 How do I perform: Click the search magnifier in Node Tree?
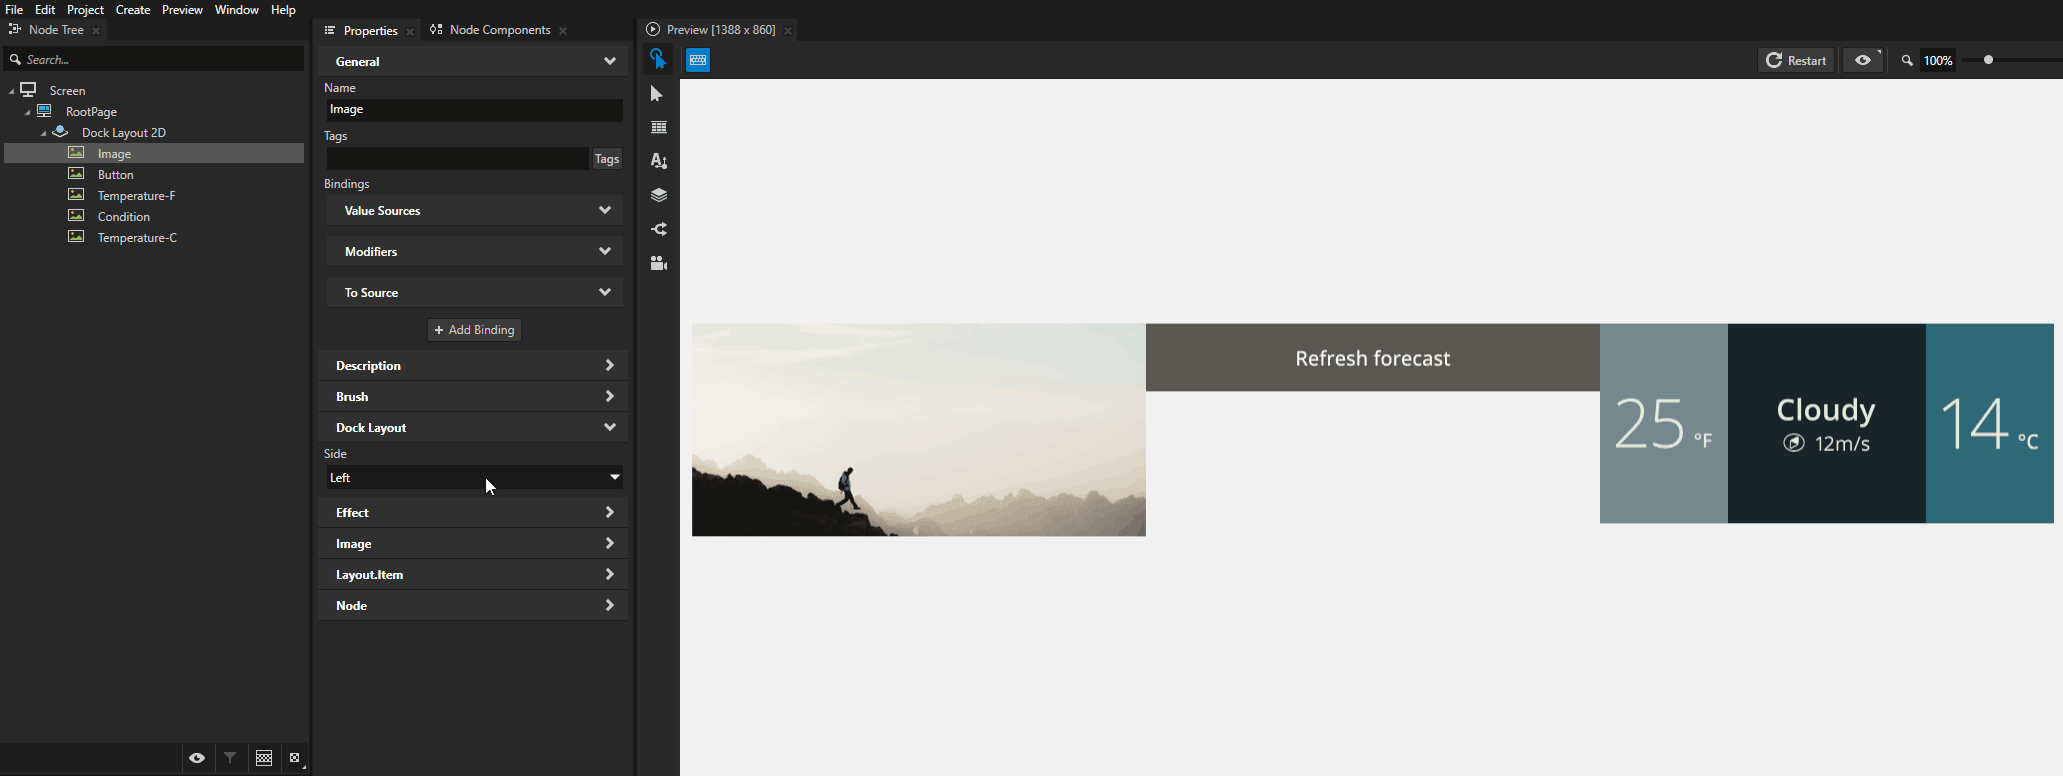[15, 60]
